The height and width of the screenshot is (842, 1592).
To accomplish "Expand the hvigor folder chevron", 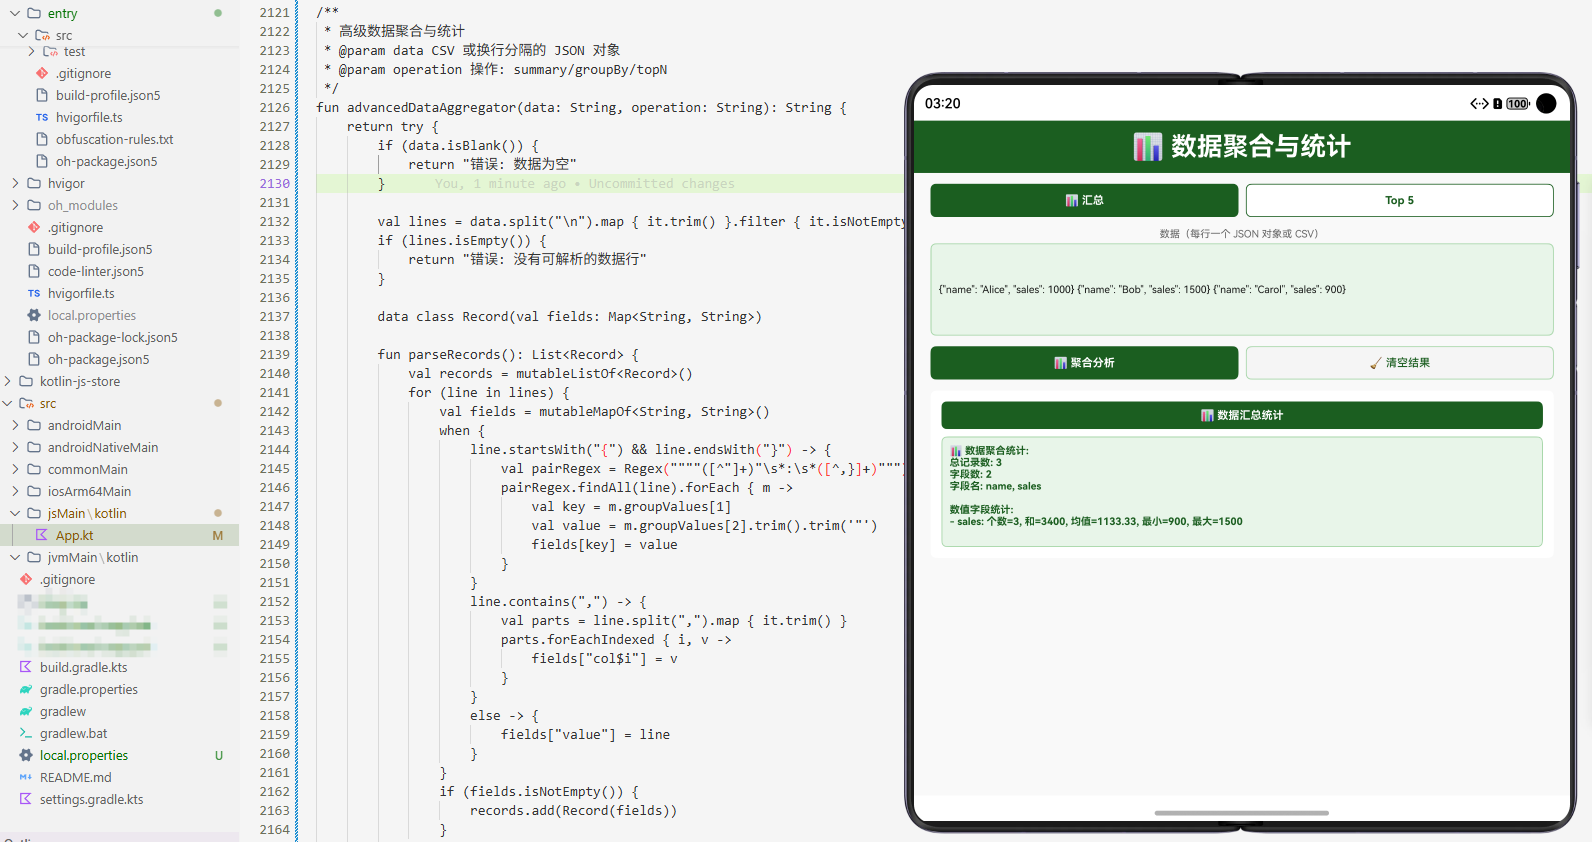I will point(15,183).
